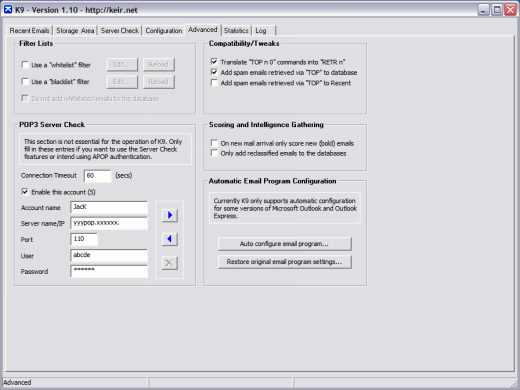Screen dimensions: 520x390
Task: Go to next POP3 account arrow
Action: [x=170, y=215]
